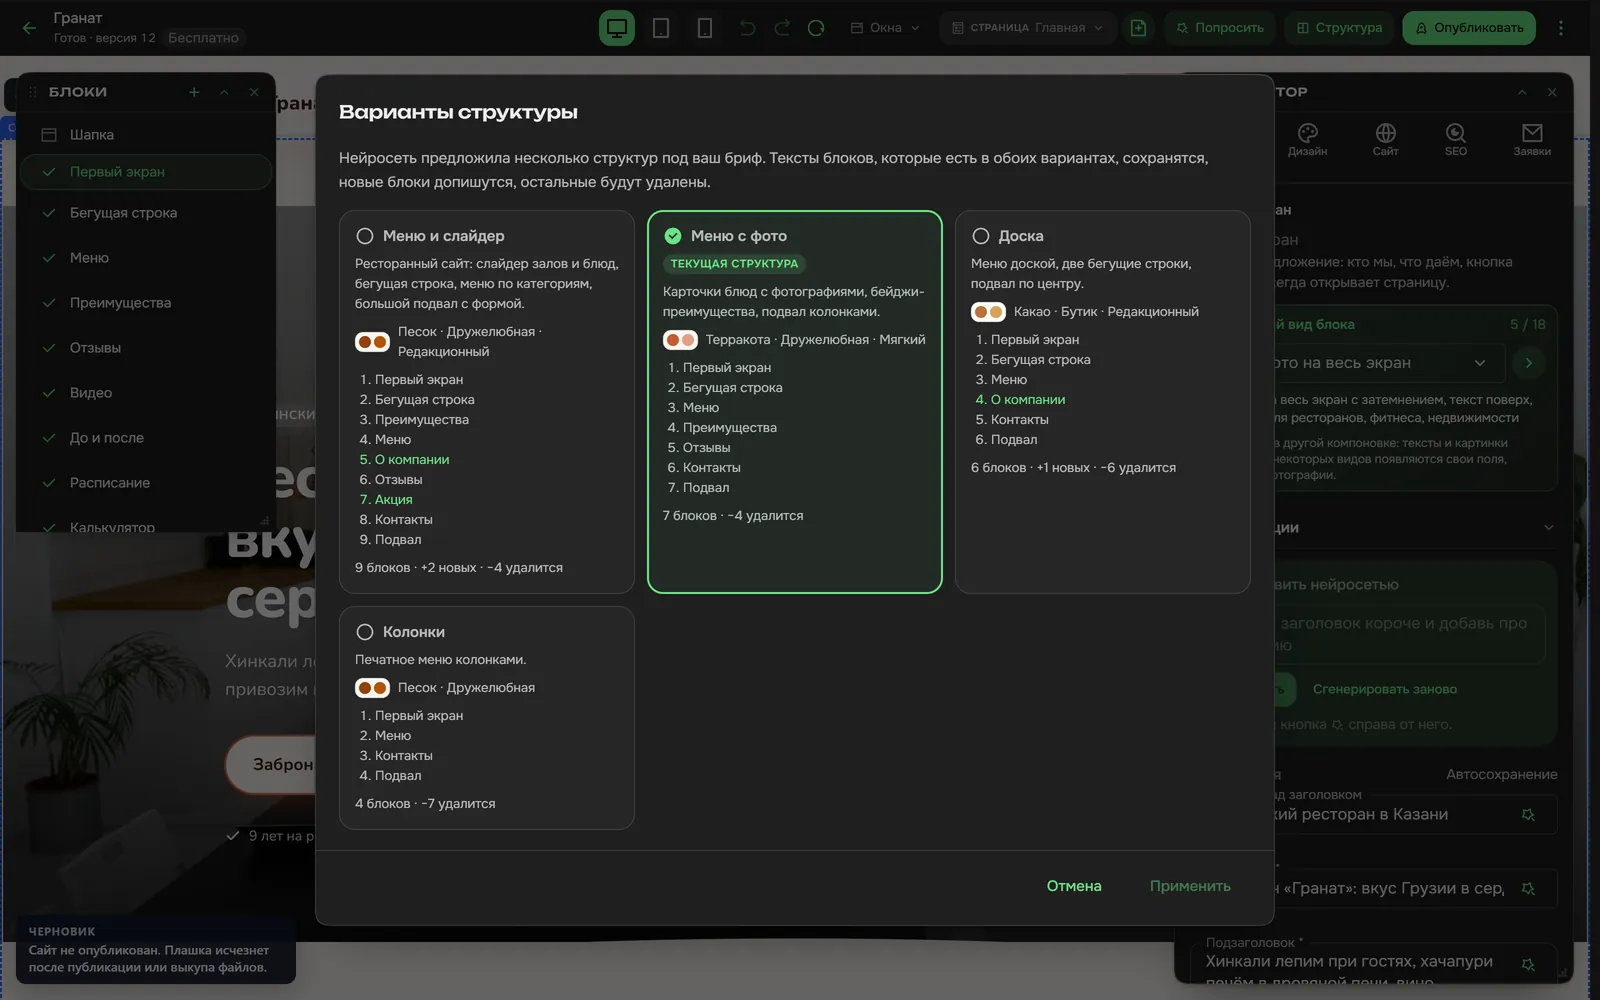Go back with the left arrow
This screenshot has height=1000, width=1600.
click(29, 28)
